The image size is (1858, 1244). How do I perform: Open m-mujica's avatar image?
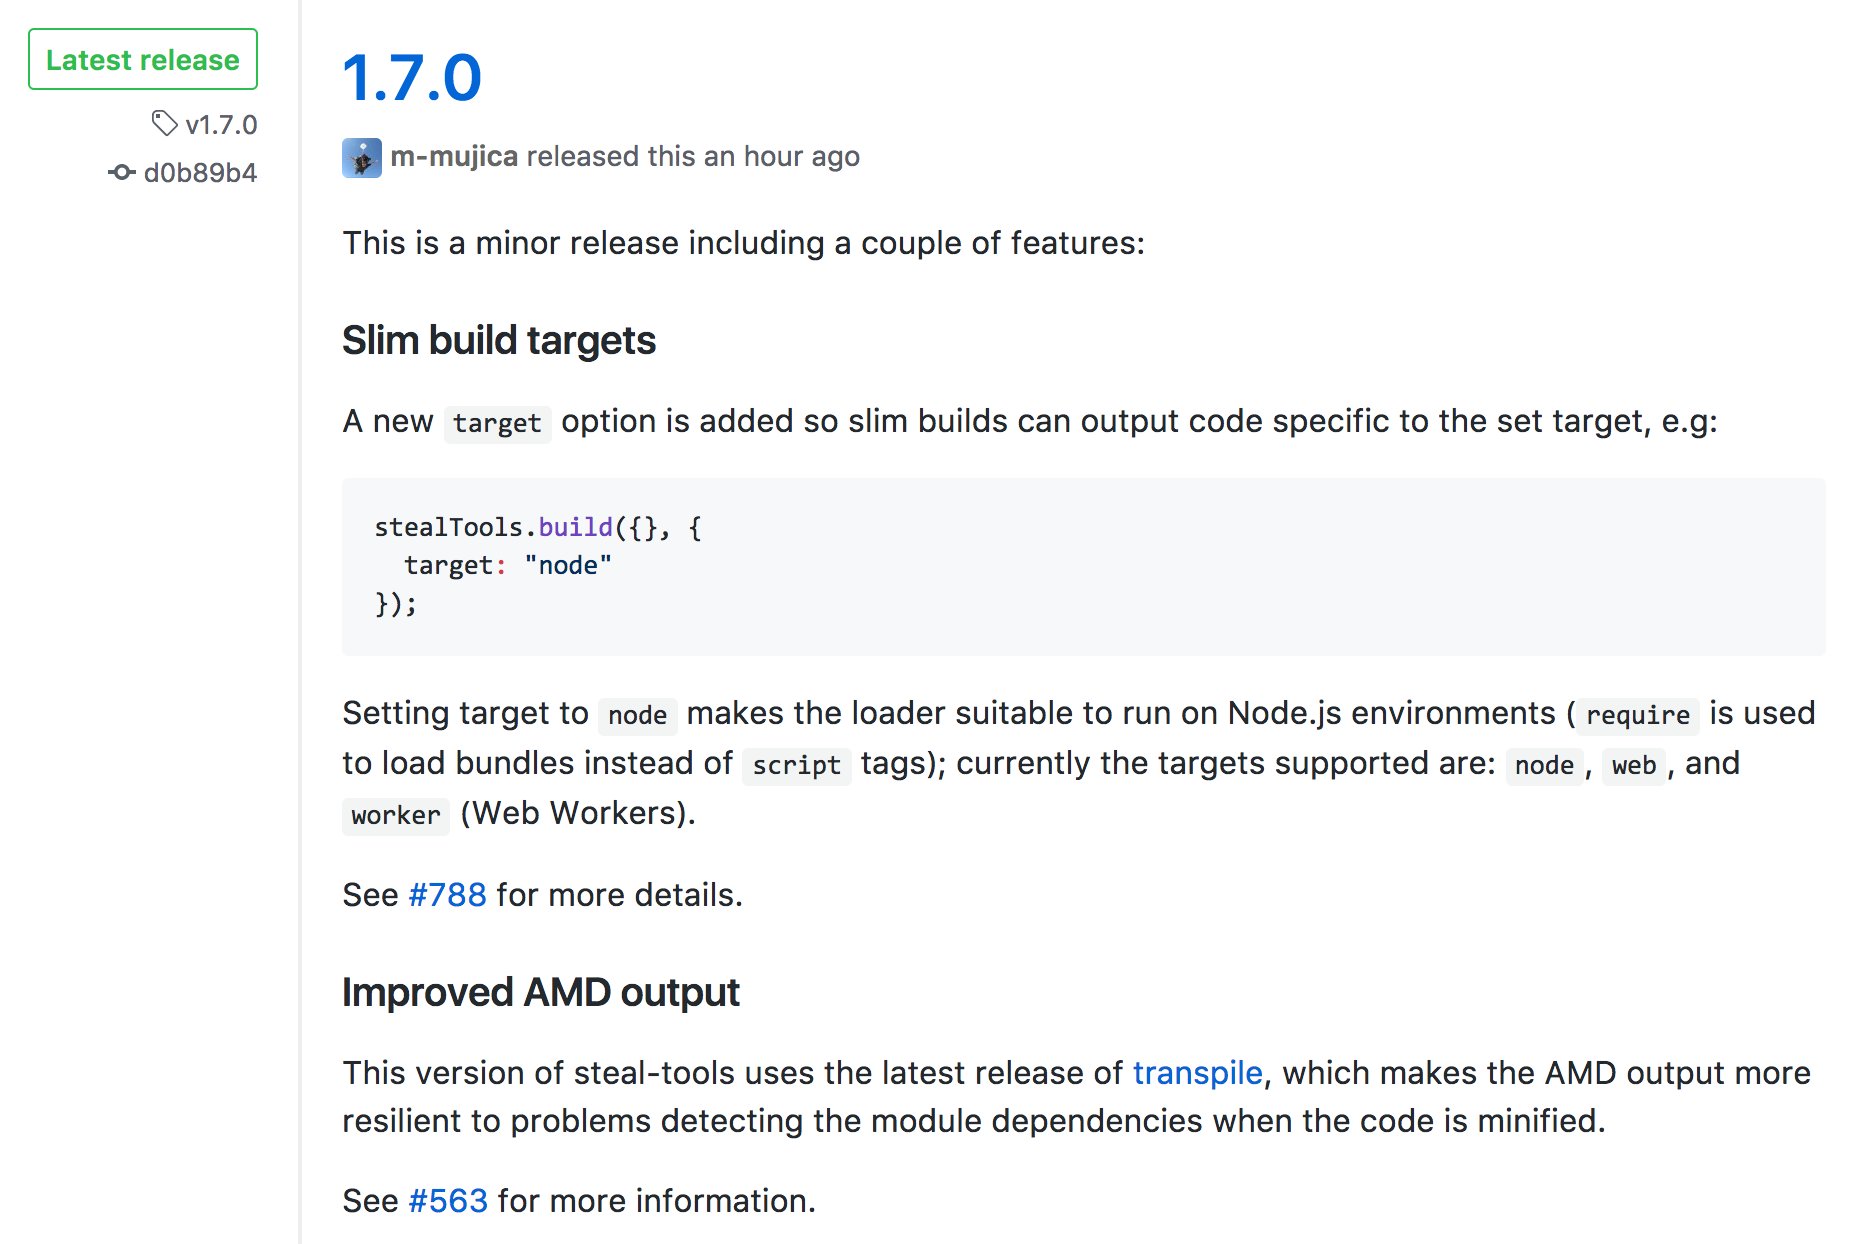(362, 158)
